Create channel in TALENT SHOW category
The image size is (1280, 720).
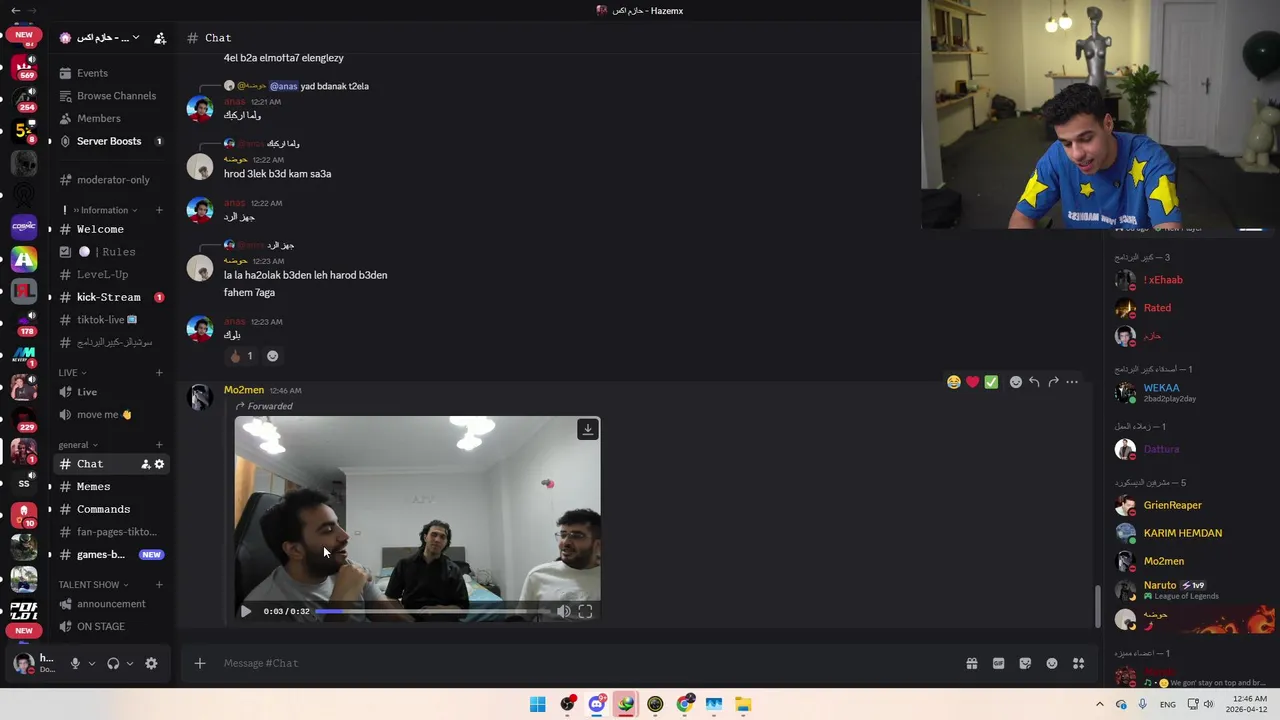point(159,584)
